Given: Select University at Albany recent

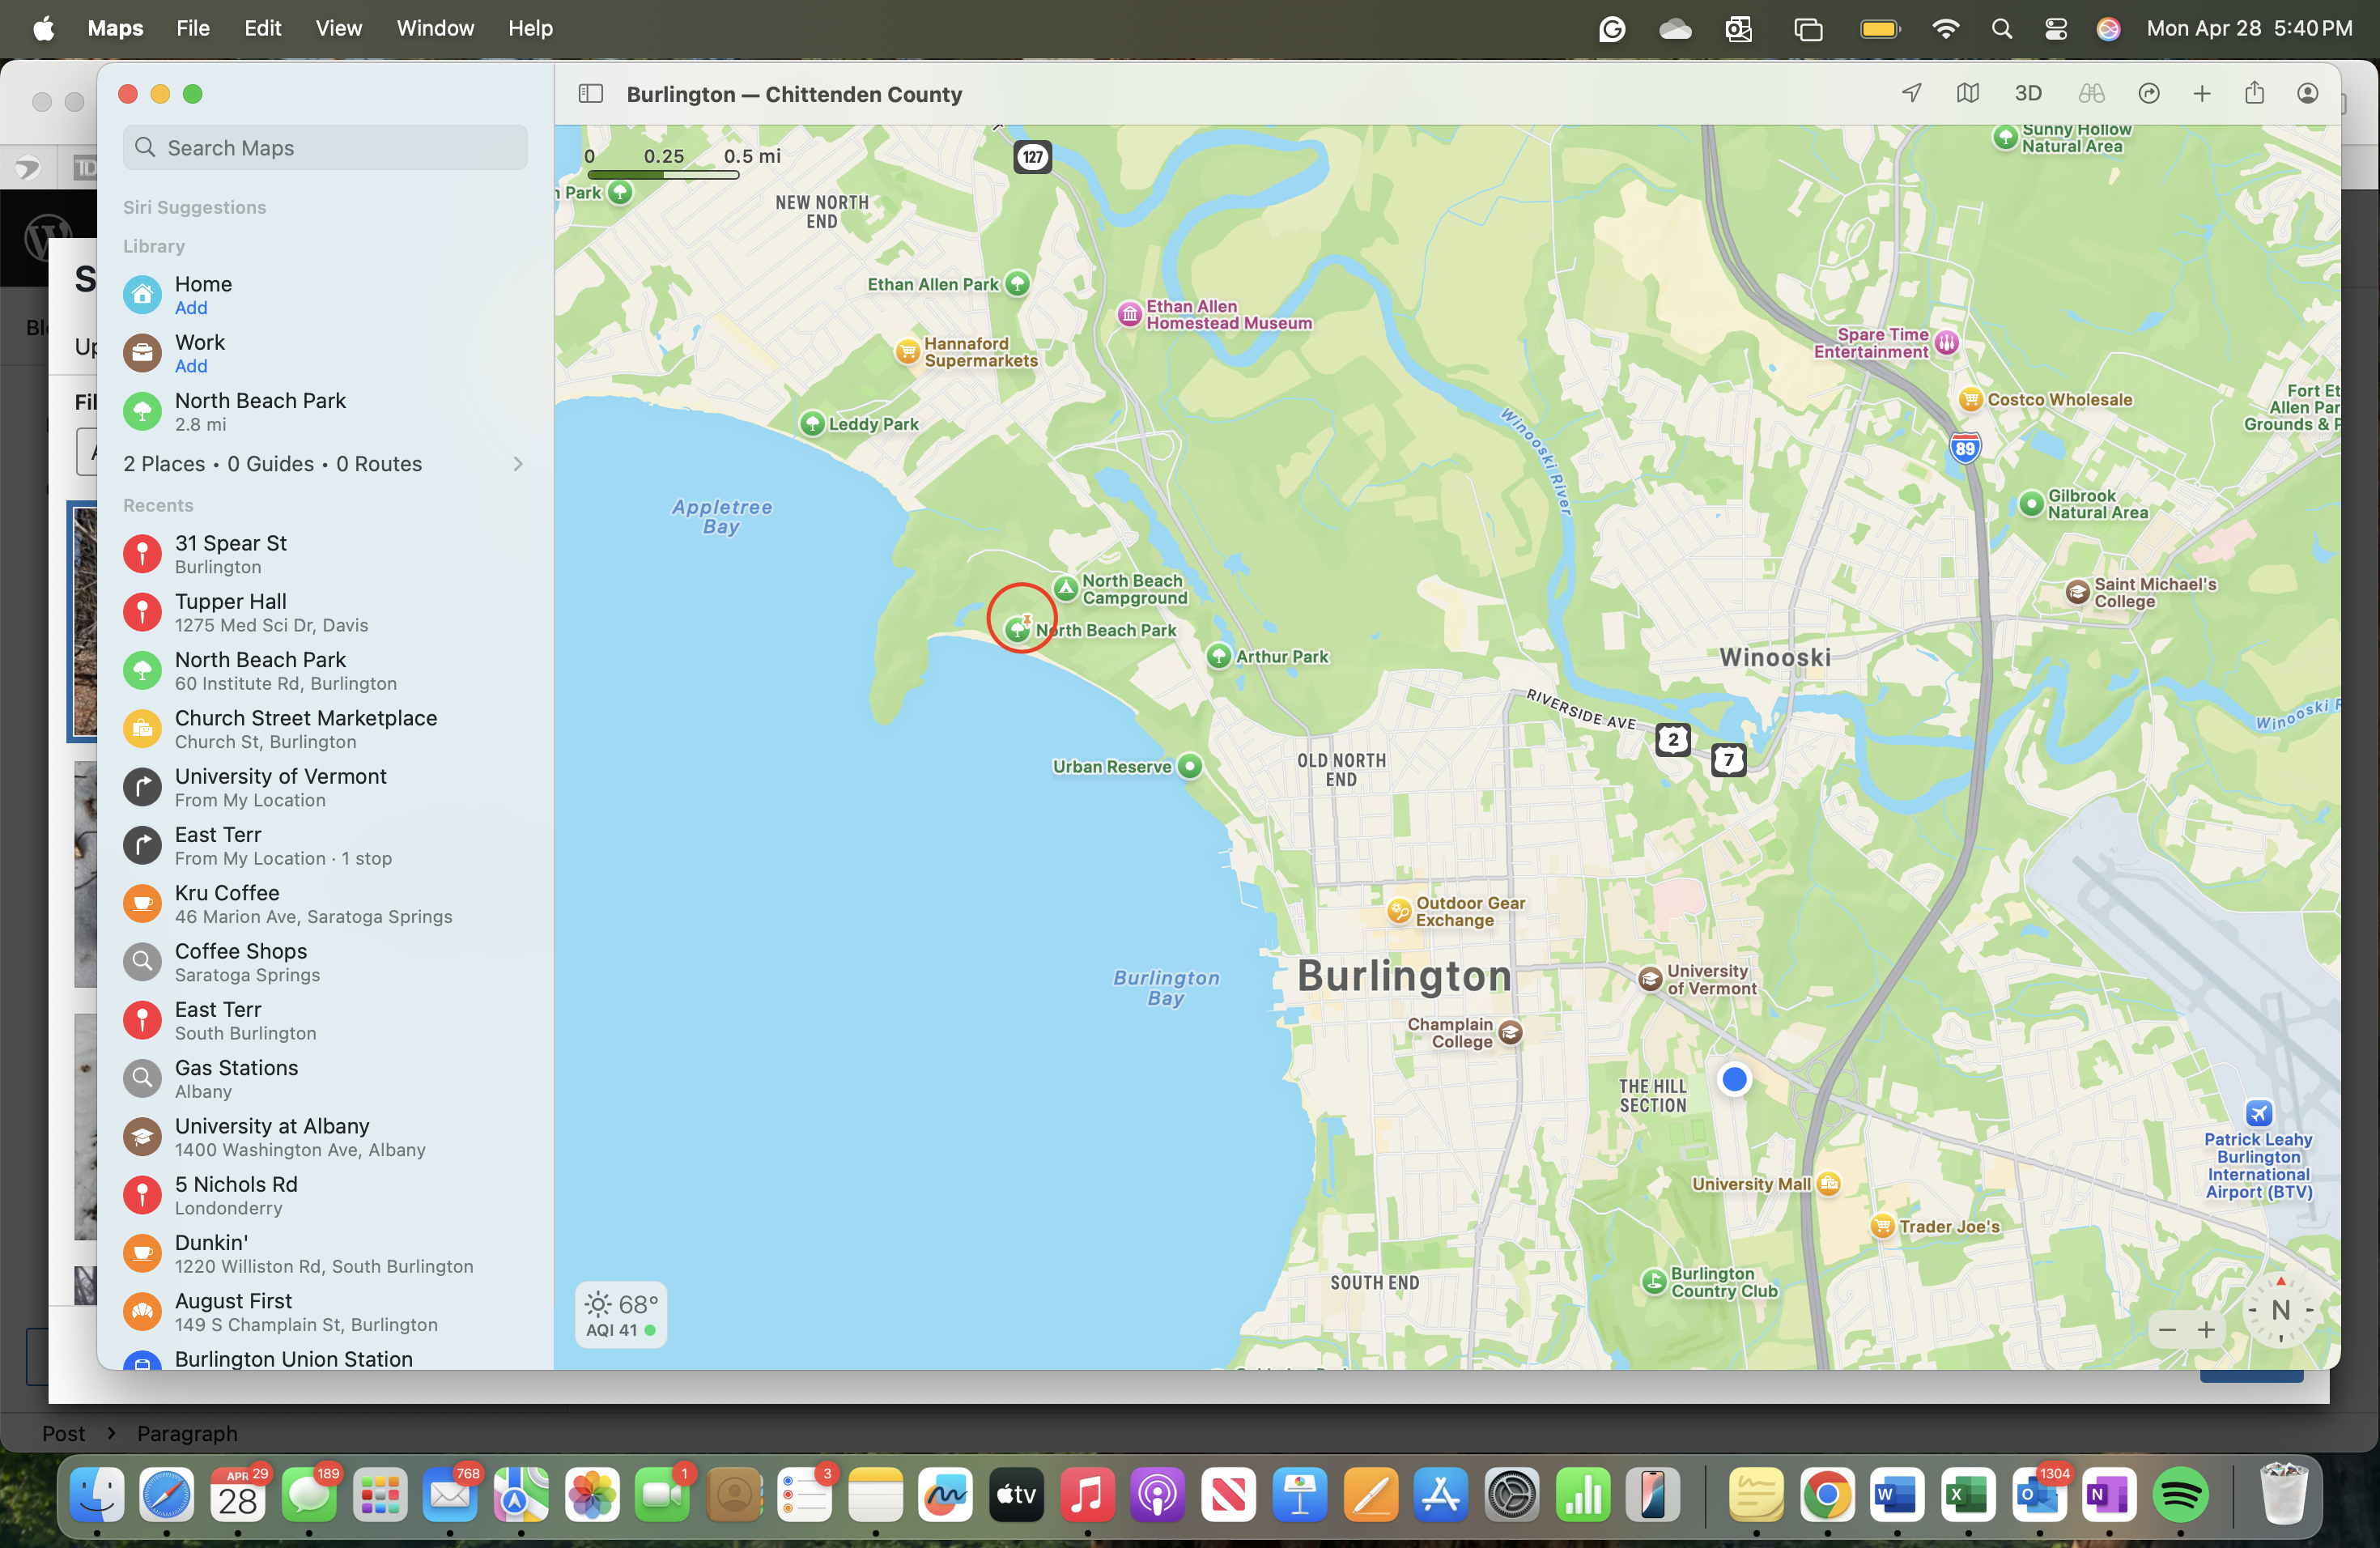Looking at the screenshot, I should click(x=325, y=1137).
